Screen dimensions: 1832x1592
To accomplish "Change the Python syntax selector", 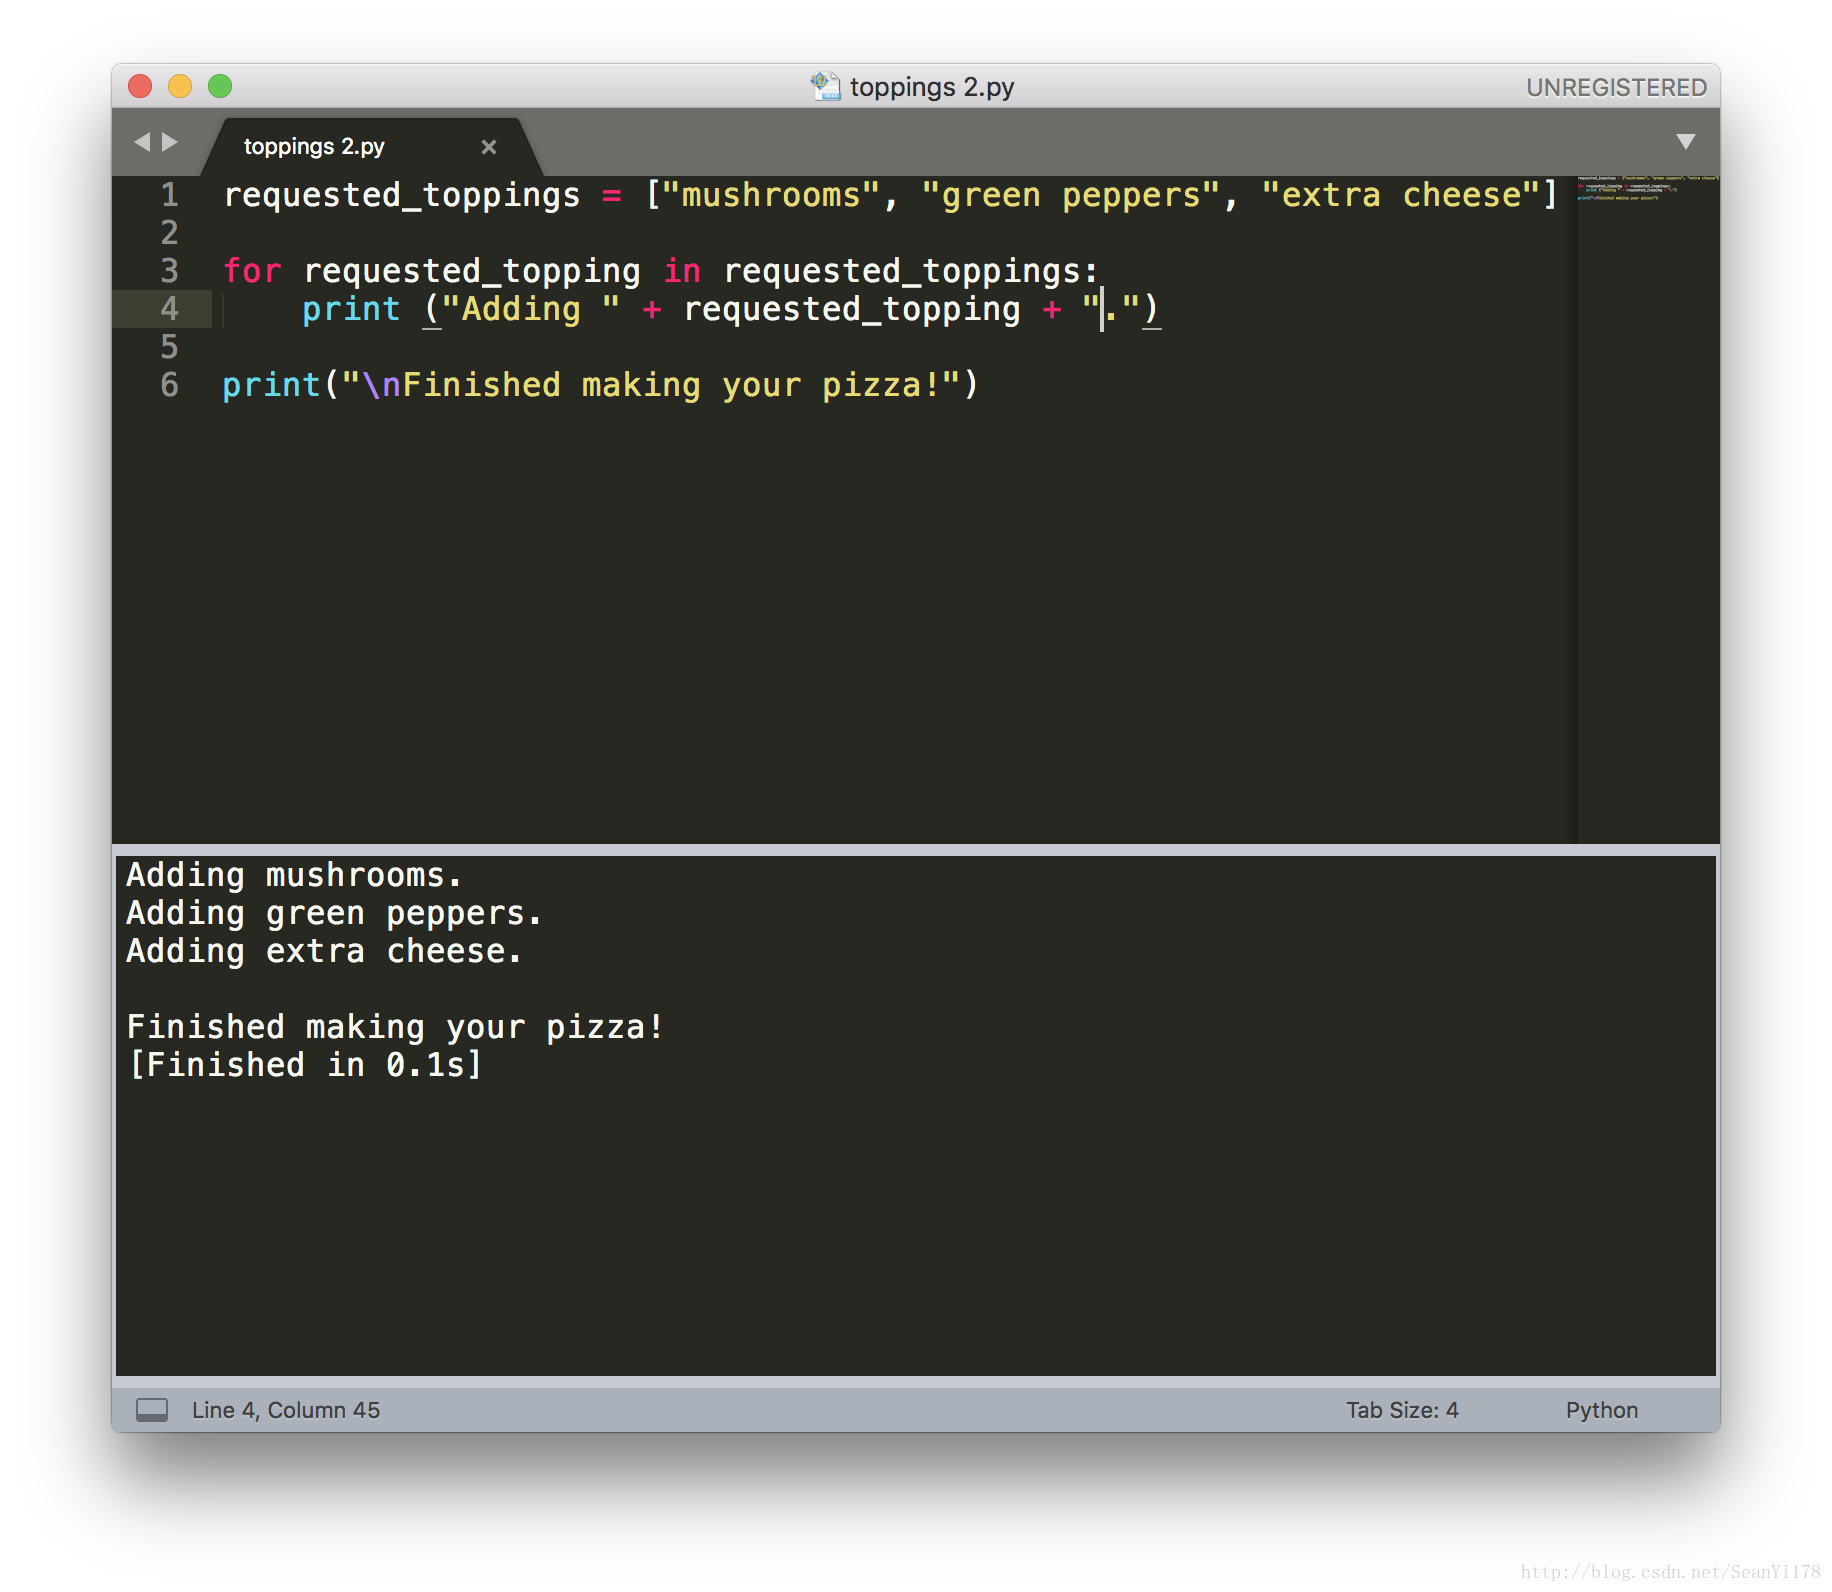I will (x=1602, y=1410).
